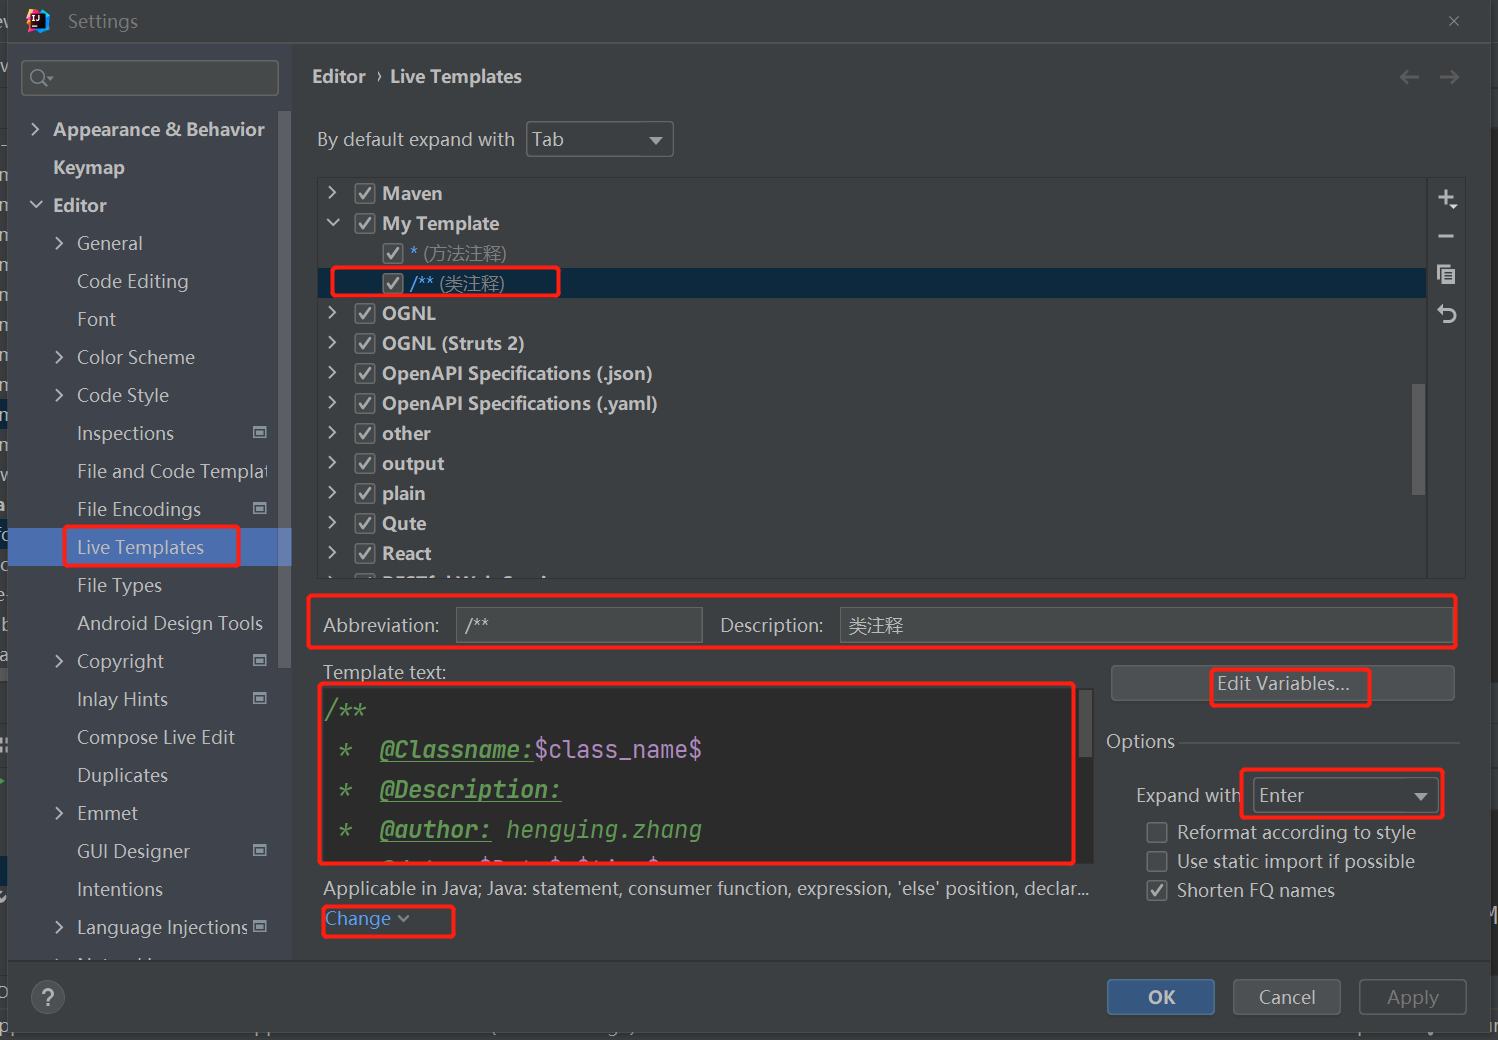Click the duplicate template icon
Image resolution: width=1498 pixels, height=1040 pixels.
pos(1446,275)
